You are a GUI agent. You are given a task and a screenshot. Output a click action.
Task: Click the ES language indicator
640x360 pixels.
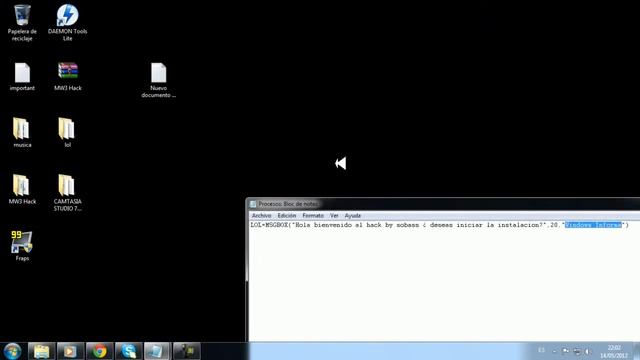(541, 350)
